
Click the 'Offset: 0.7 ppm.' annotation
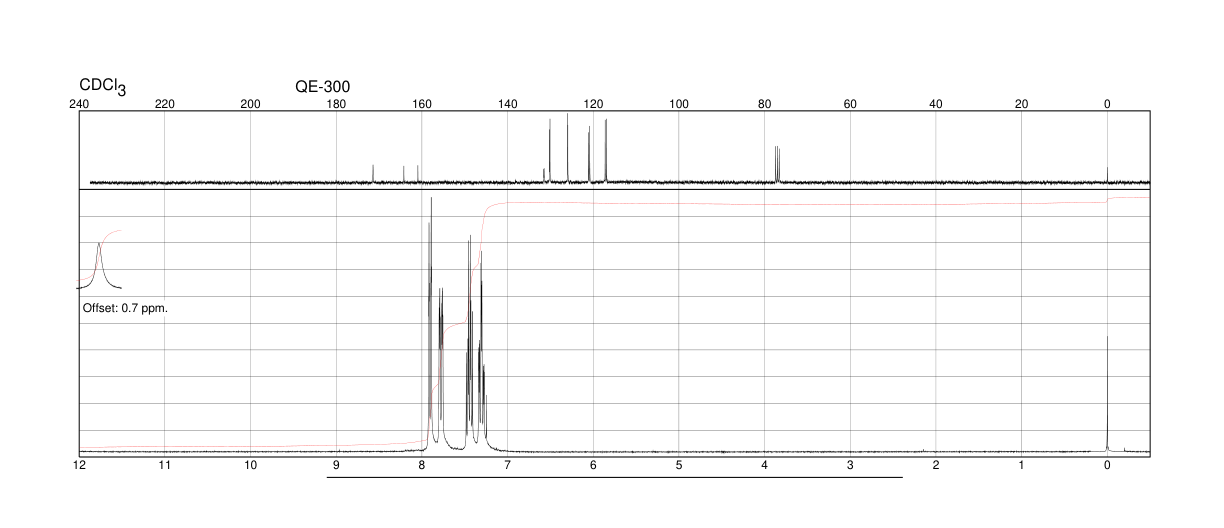click(125, 308)
